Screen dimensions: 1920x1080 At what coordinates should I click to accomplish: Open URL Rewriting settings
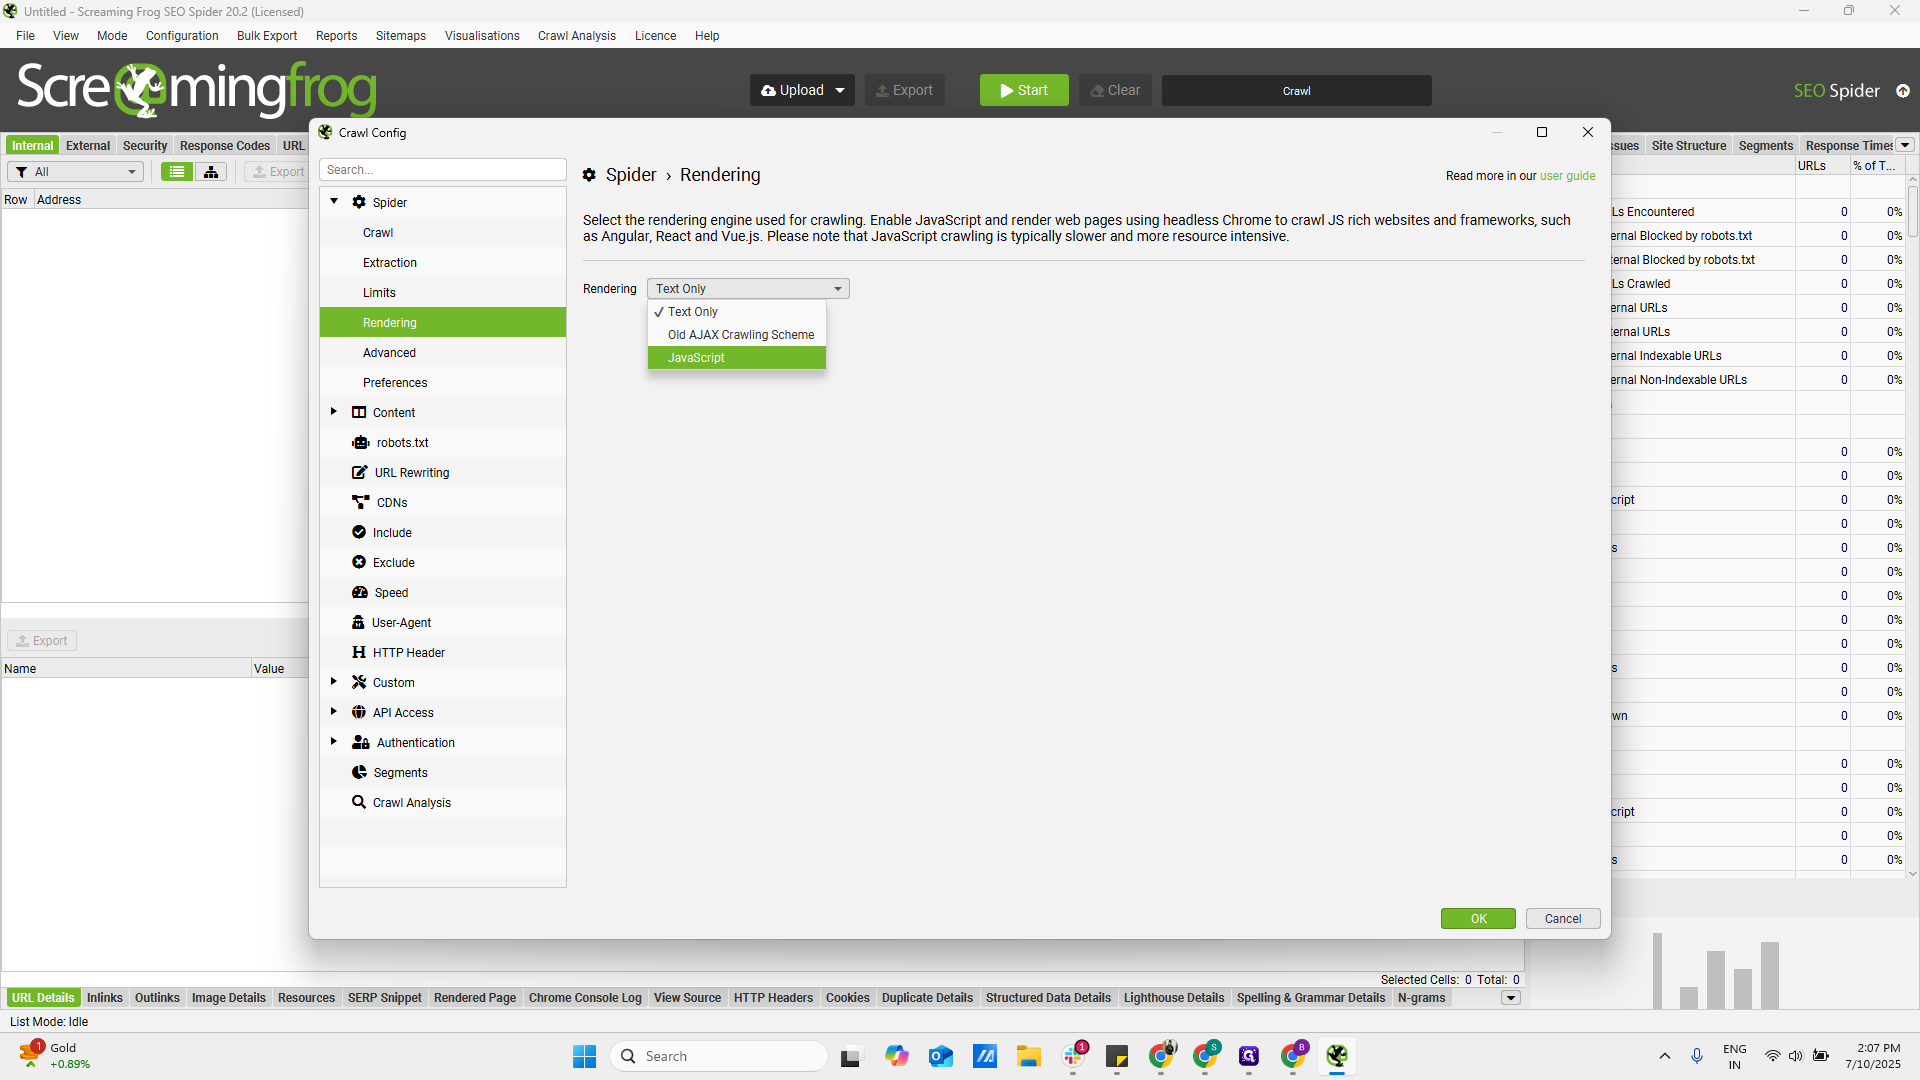411,473
